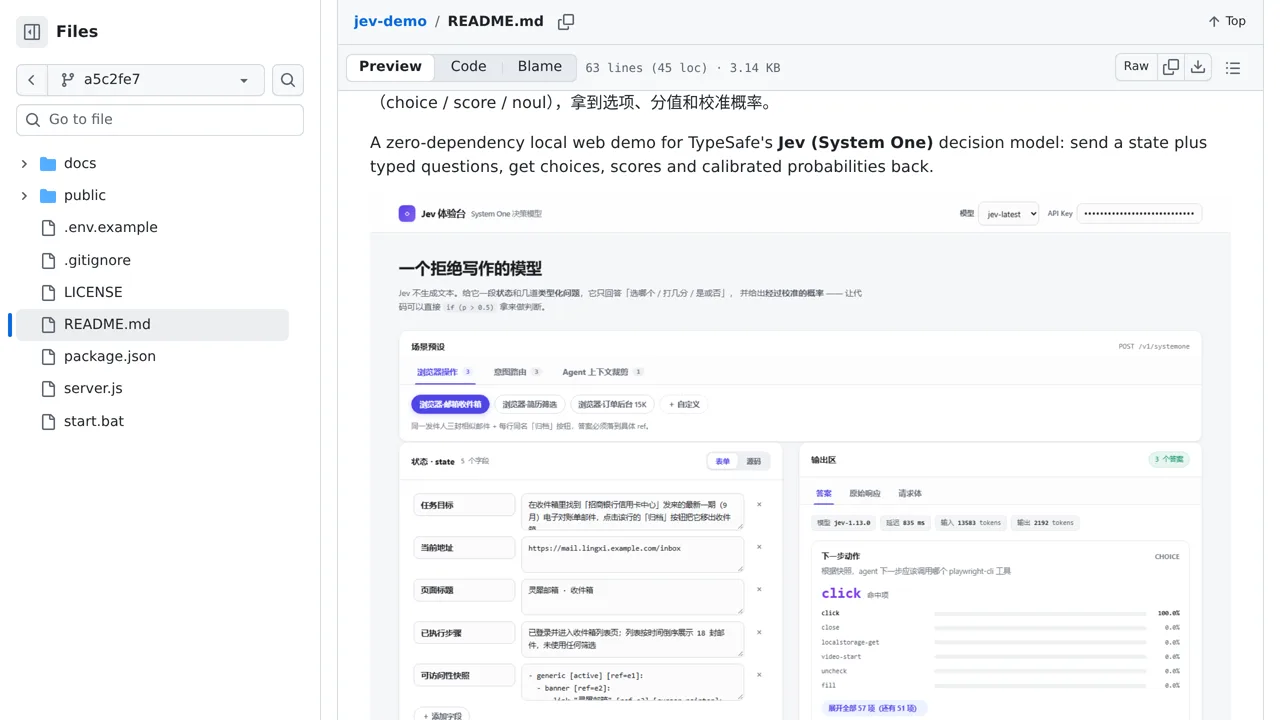Screen dimensions: 1280x720
Task: Open the Jev demo screenshot image
Action: [x=800, y=458]
